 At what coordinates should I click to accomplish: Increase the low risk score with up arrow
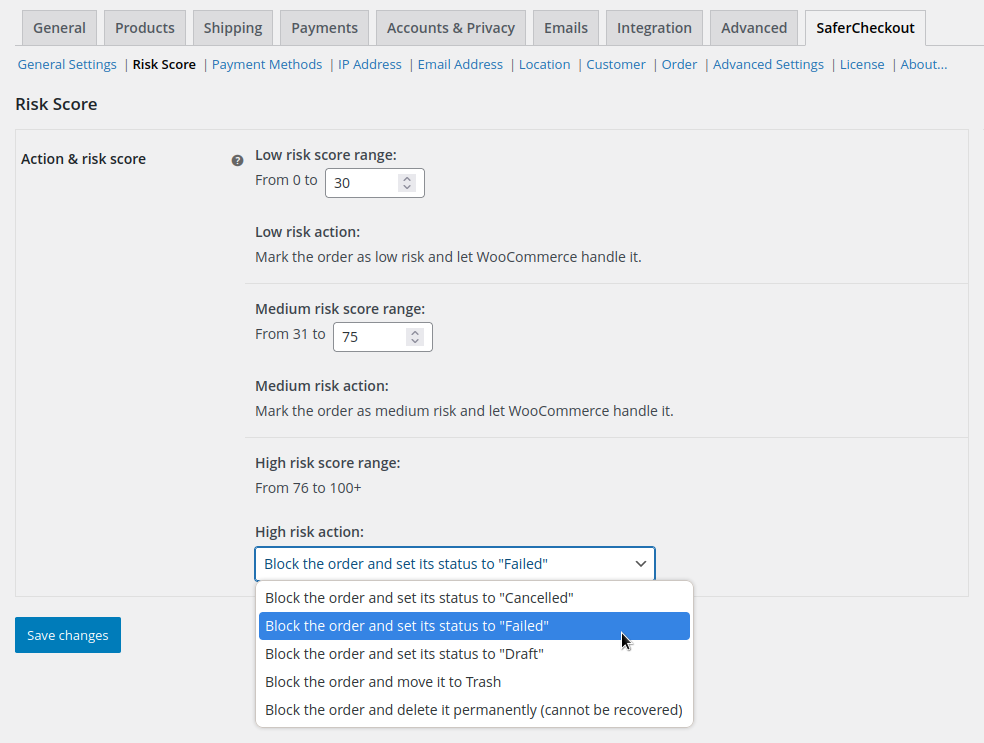407,178
